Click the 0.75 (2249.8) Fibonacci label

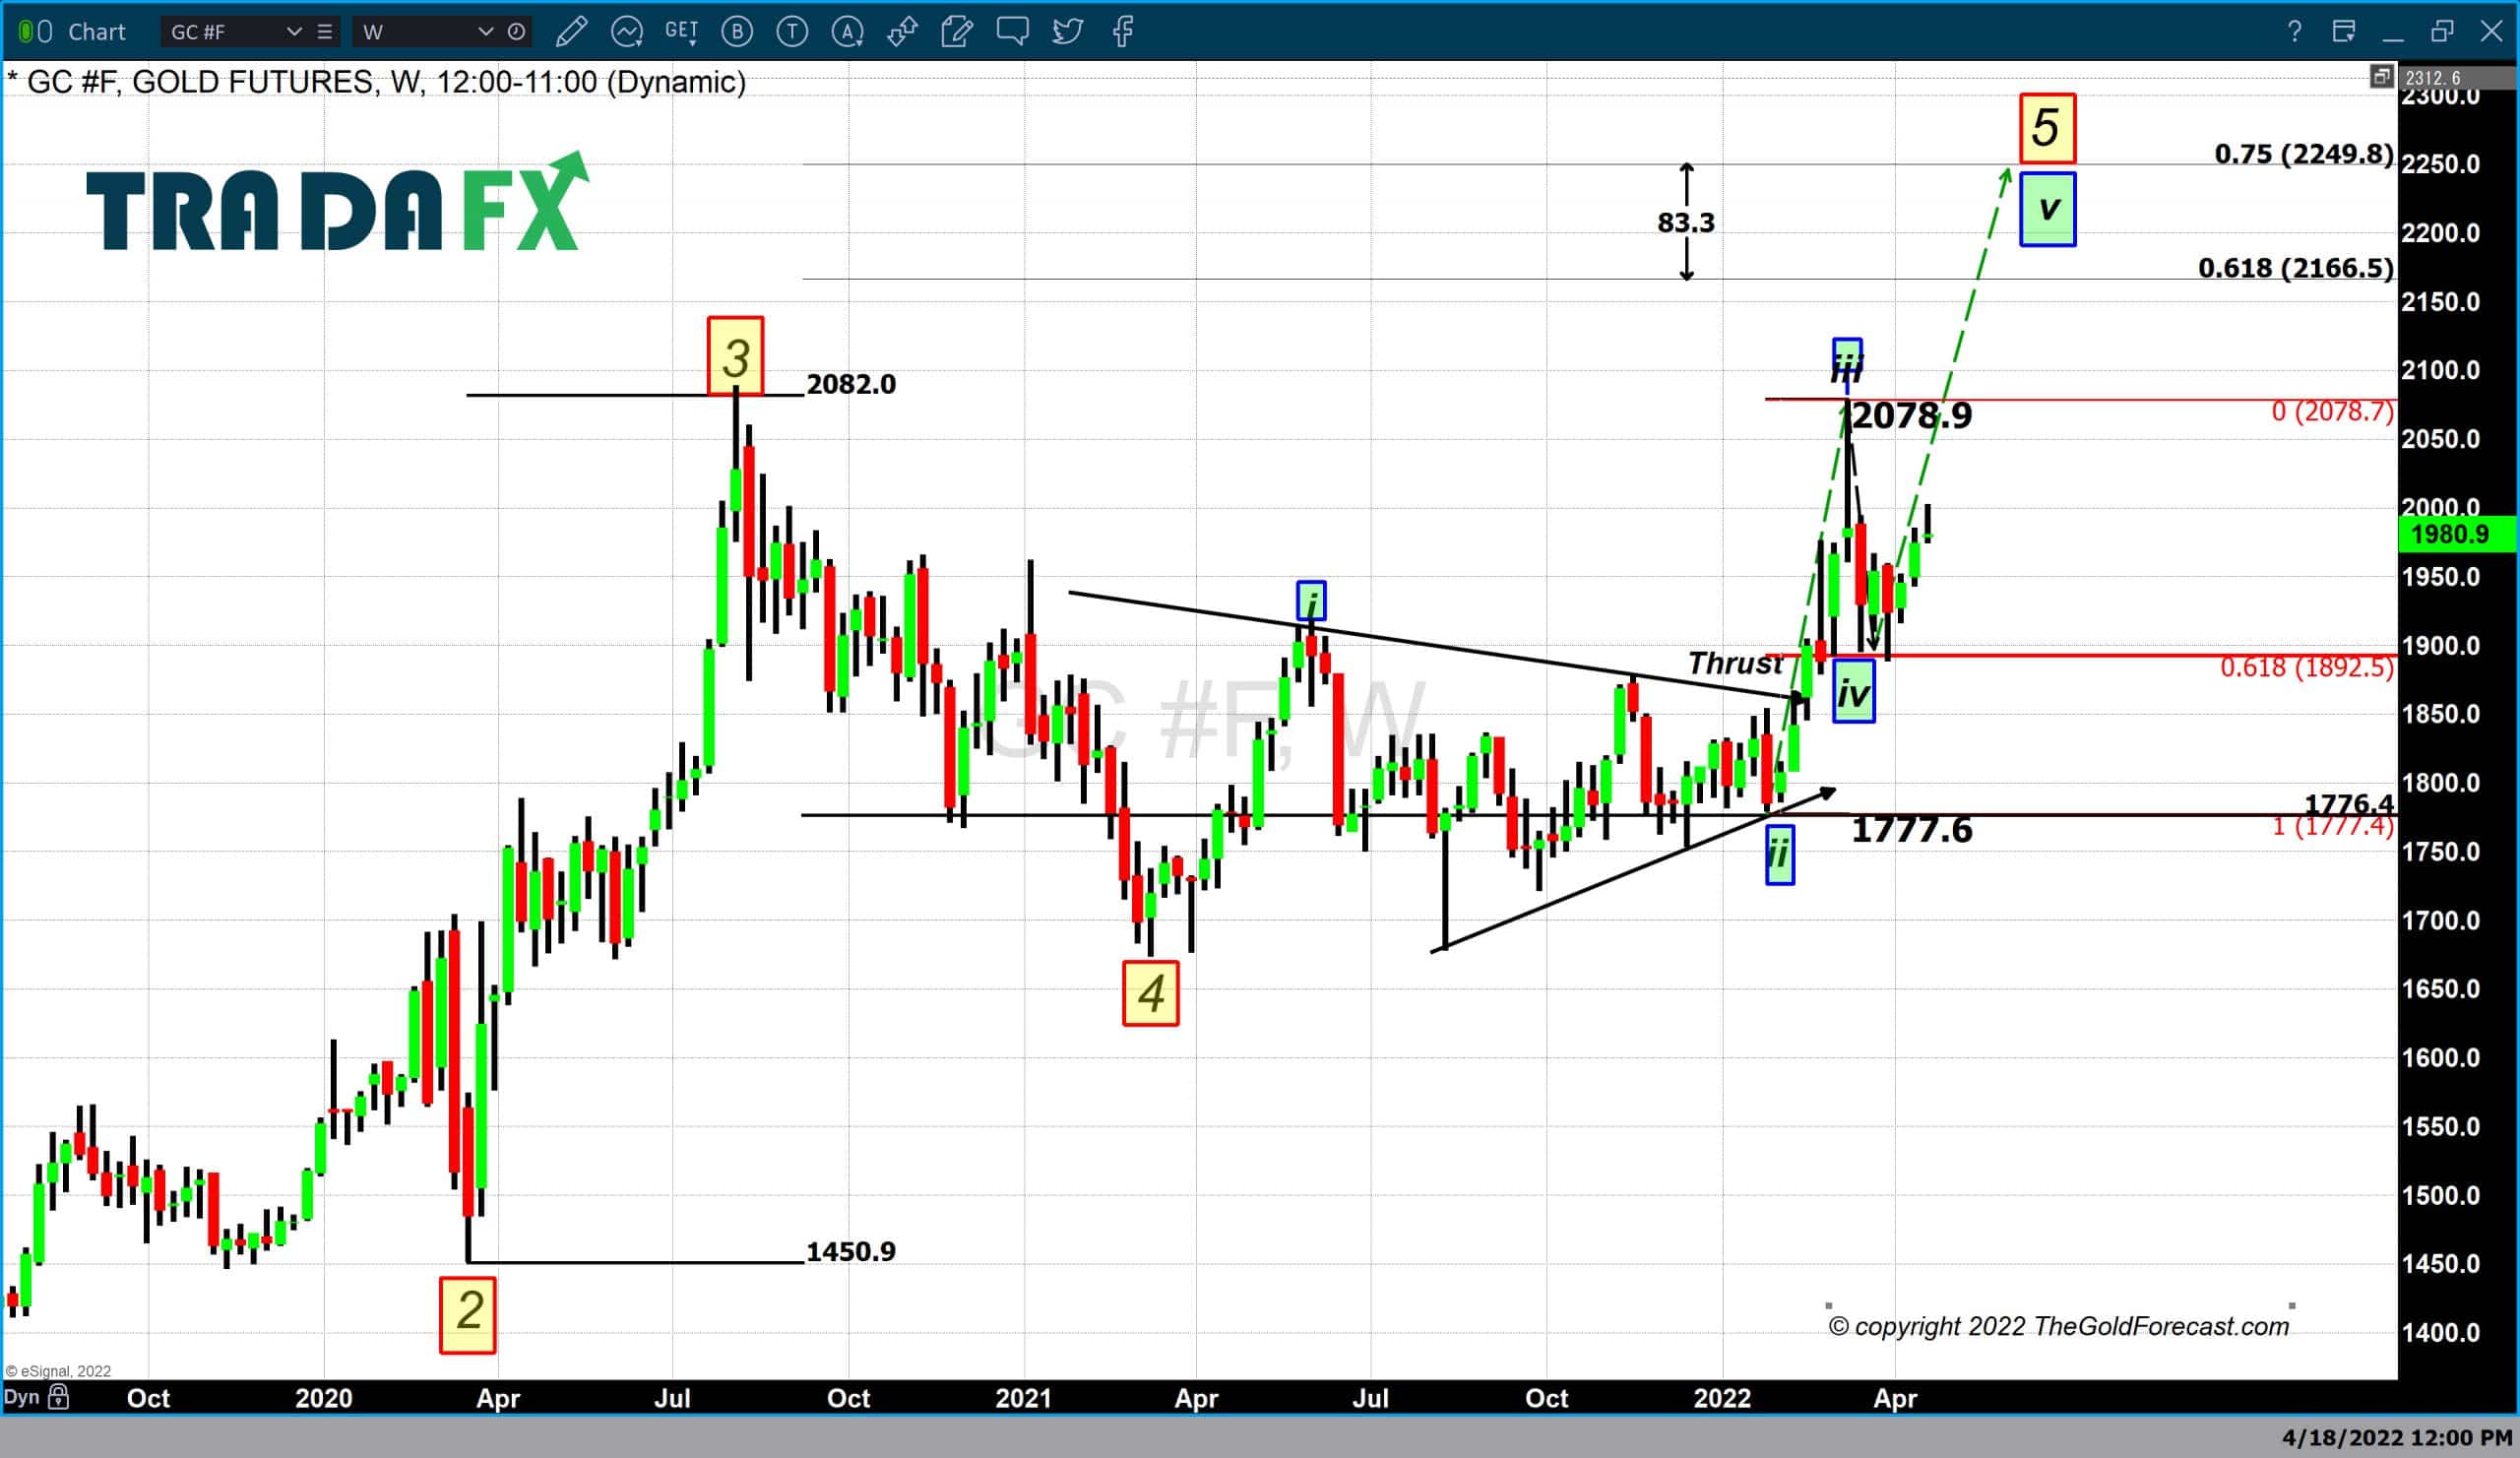tap(2304, 153)
